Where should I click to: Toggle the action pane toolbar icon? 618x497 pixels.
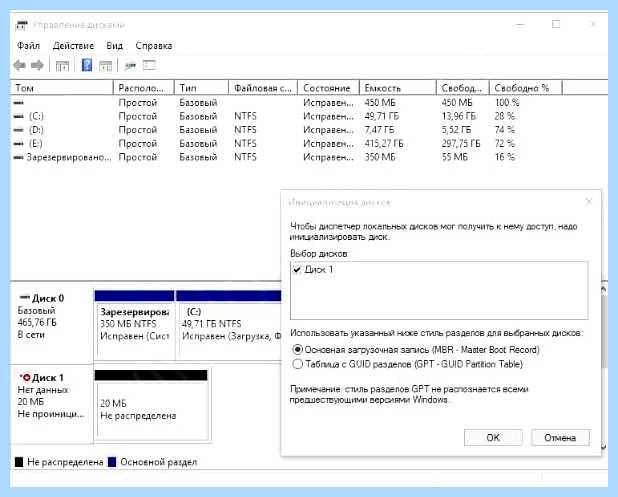click(105, 66)
